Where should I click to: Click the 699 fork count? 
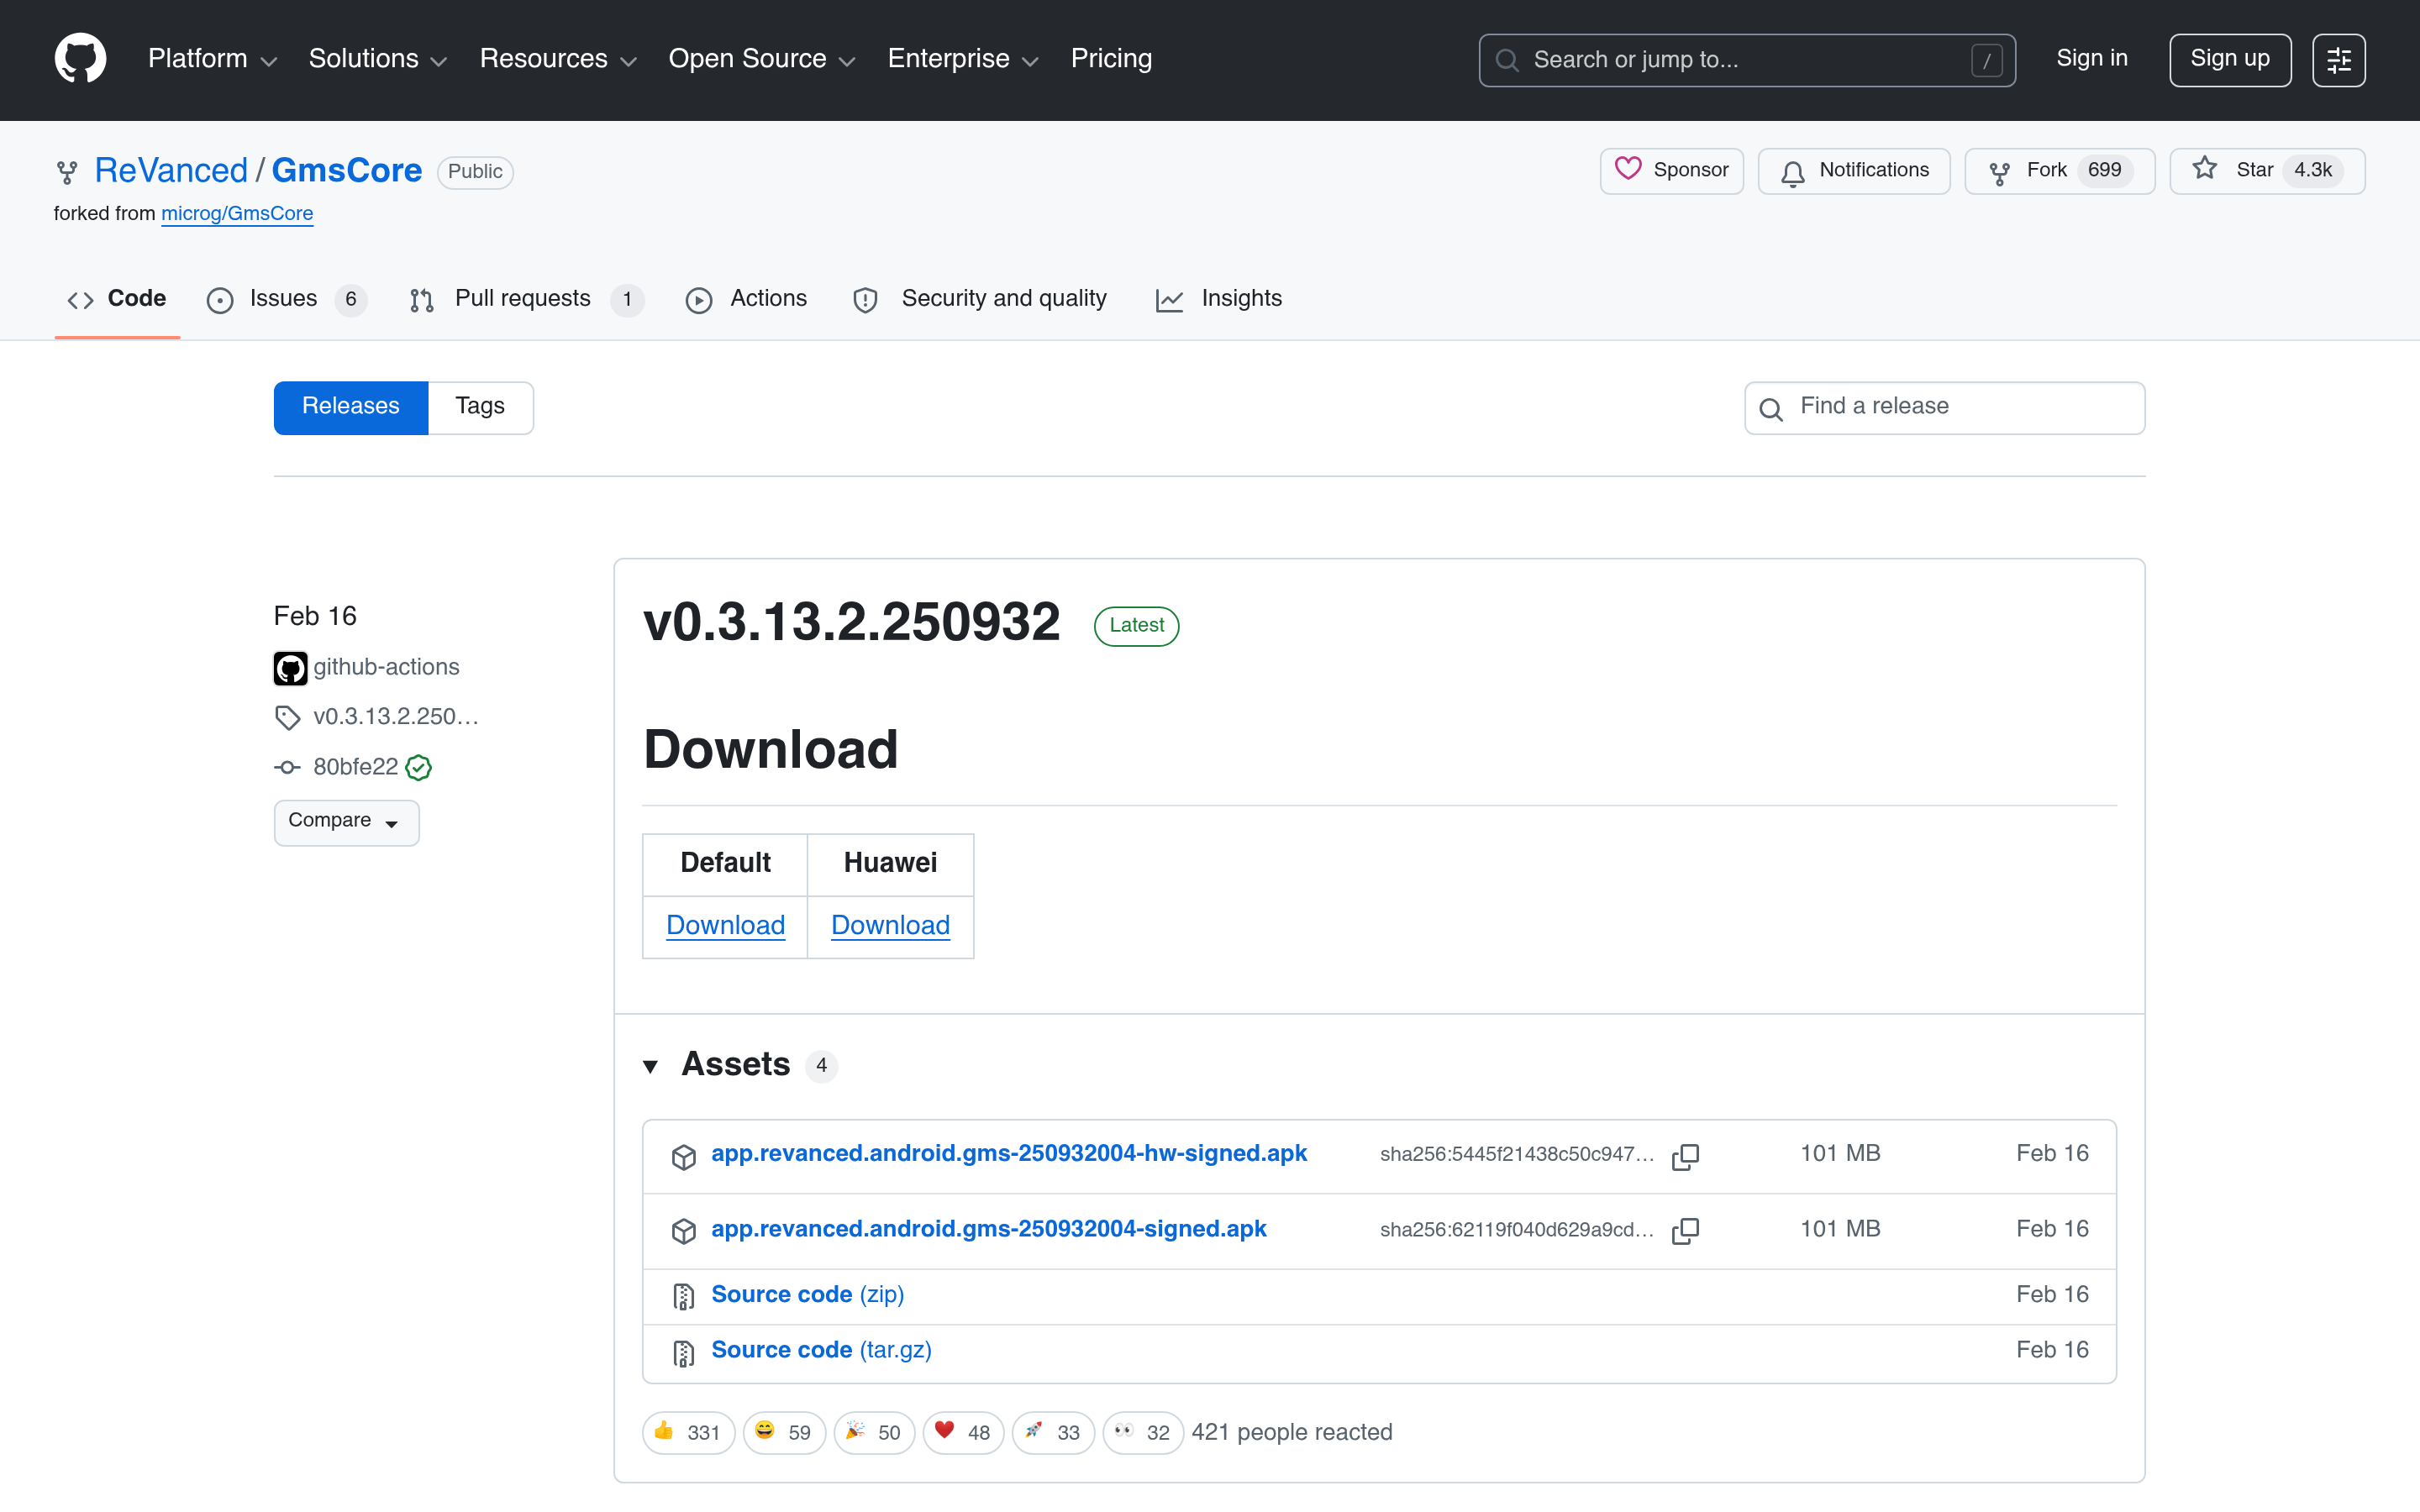(2104, 171)
